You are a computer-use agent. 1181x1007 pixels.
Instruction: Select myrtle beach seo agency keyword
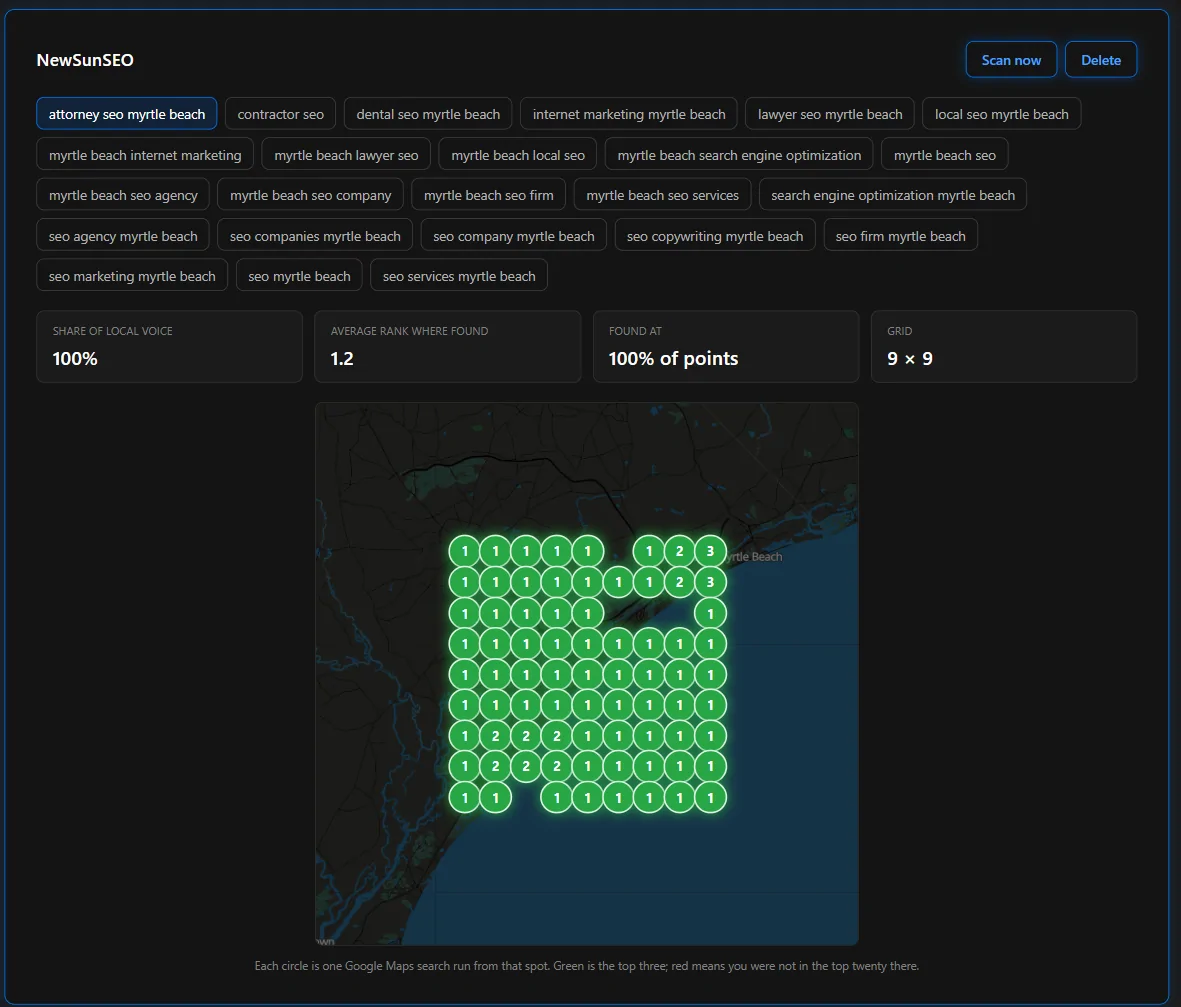(x=123, y=195)
